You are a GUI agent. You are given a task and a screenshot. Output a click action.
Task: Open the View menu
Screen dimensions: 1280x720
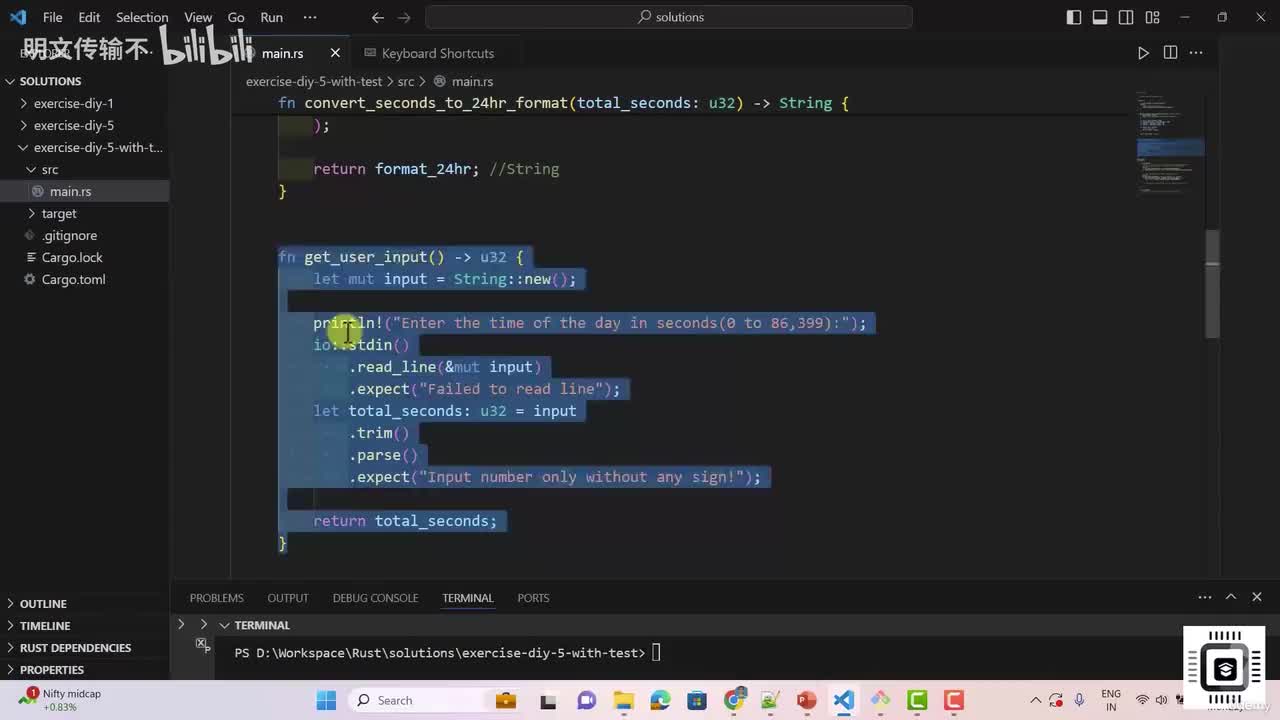point(198,17)
